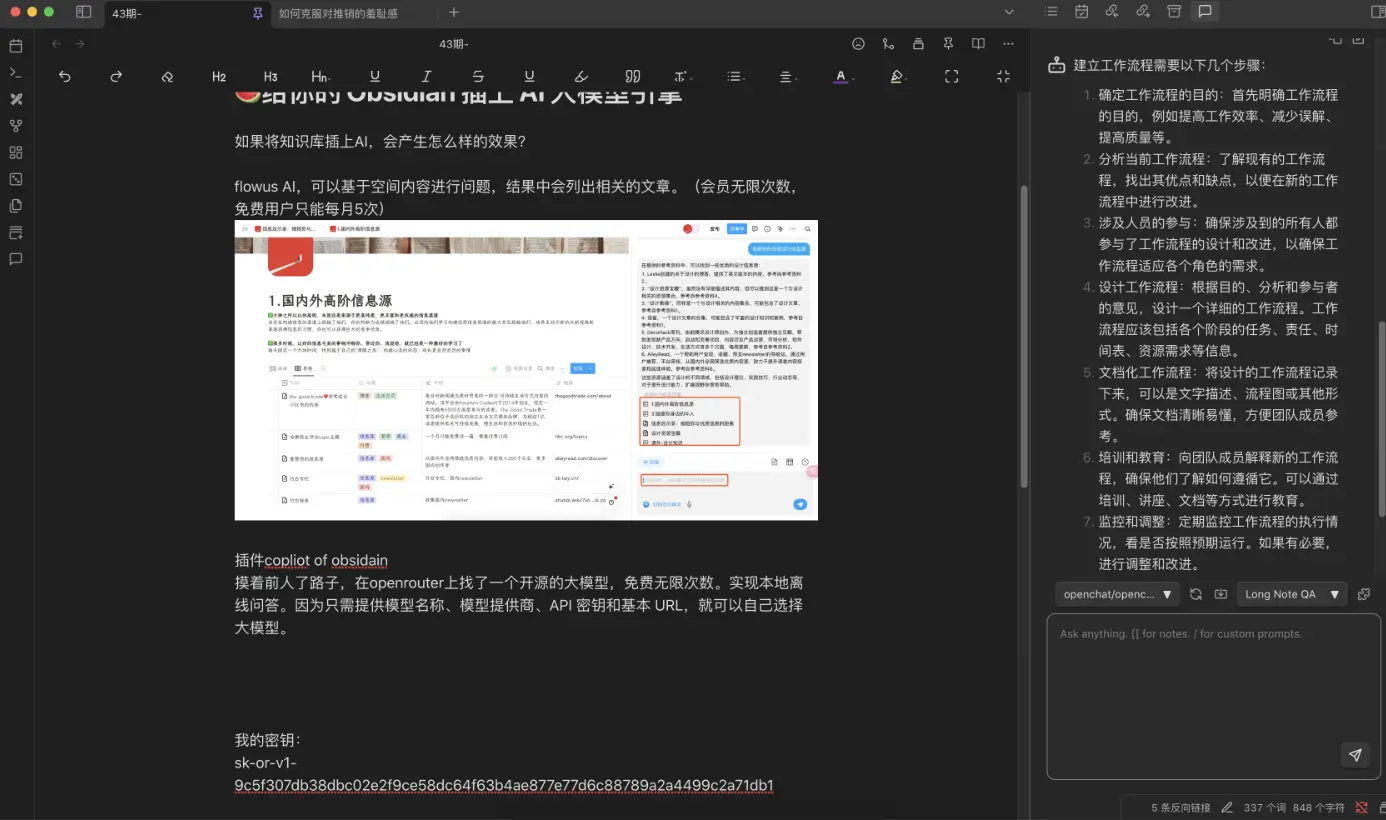1386x820 pixels.
Task: Toggle reading view book icon
Action: tap(978, 44)
